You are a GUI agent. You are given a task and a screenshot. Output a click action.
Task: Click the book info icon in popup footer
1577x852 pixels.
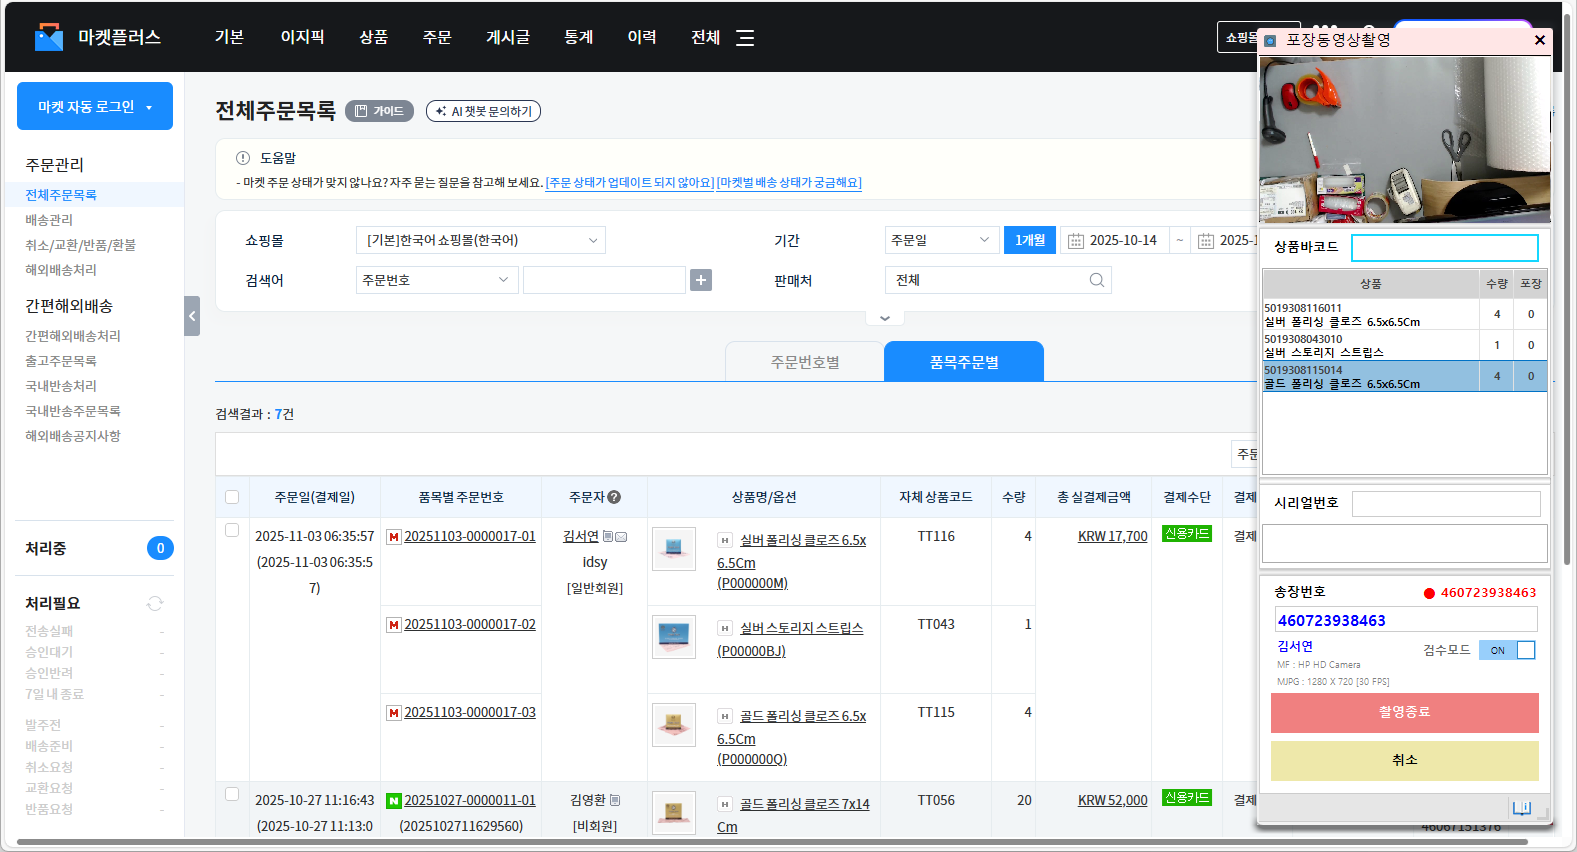pyautogui.click(x=1521, y=808)
